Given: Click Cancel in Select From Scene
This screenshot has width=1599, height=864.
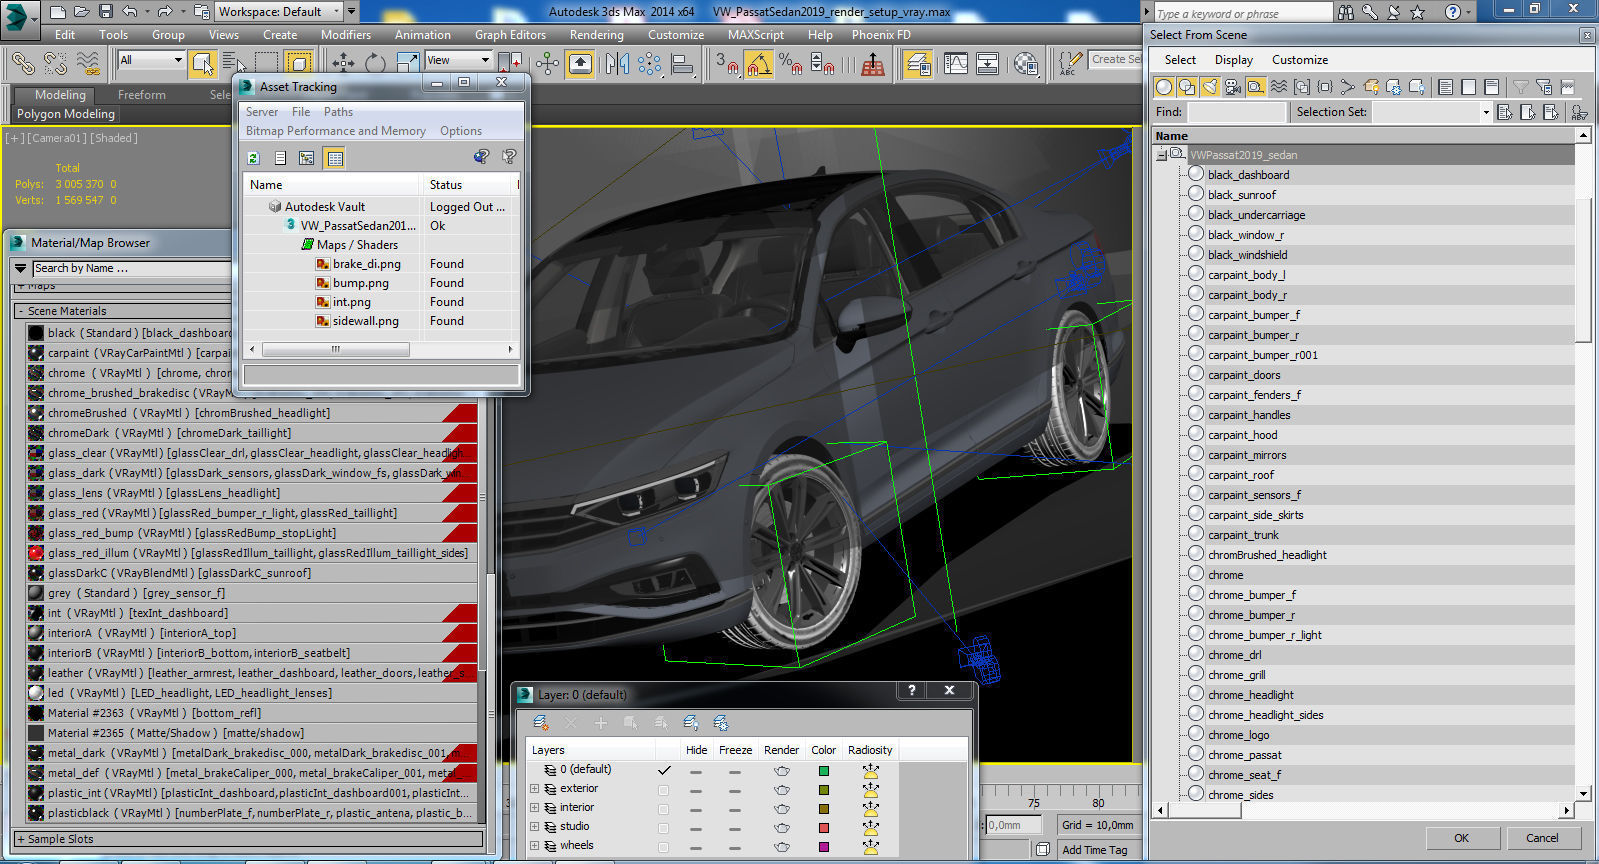Looking at the screenshot, I should click(x=1541, y=838).
